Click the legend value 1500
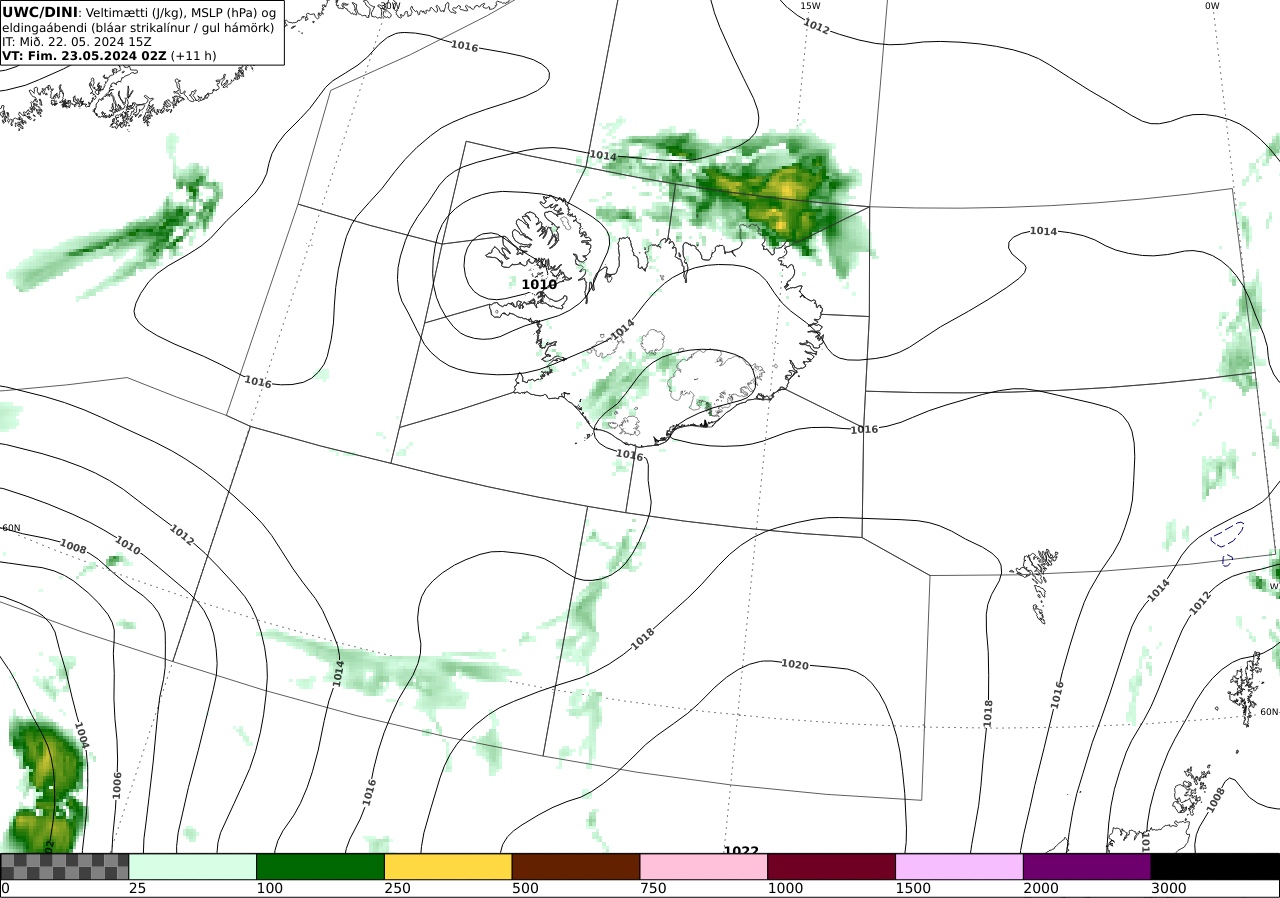 pos(912,888)
